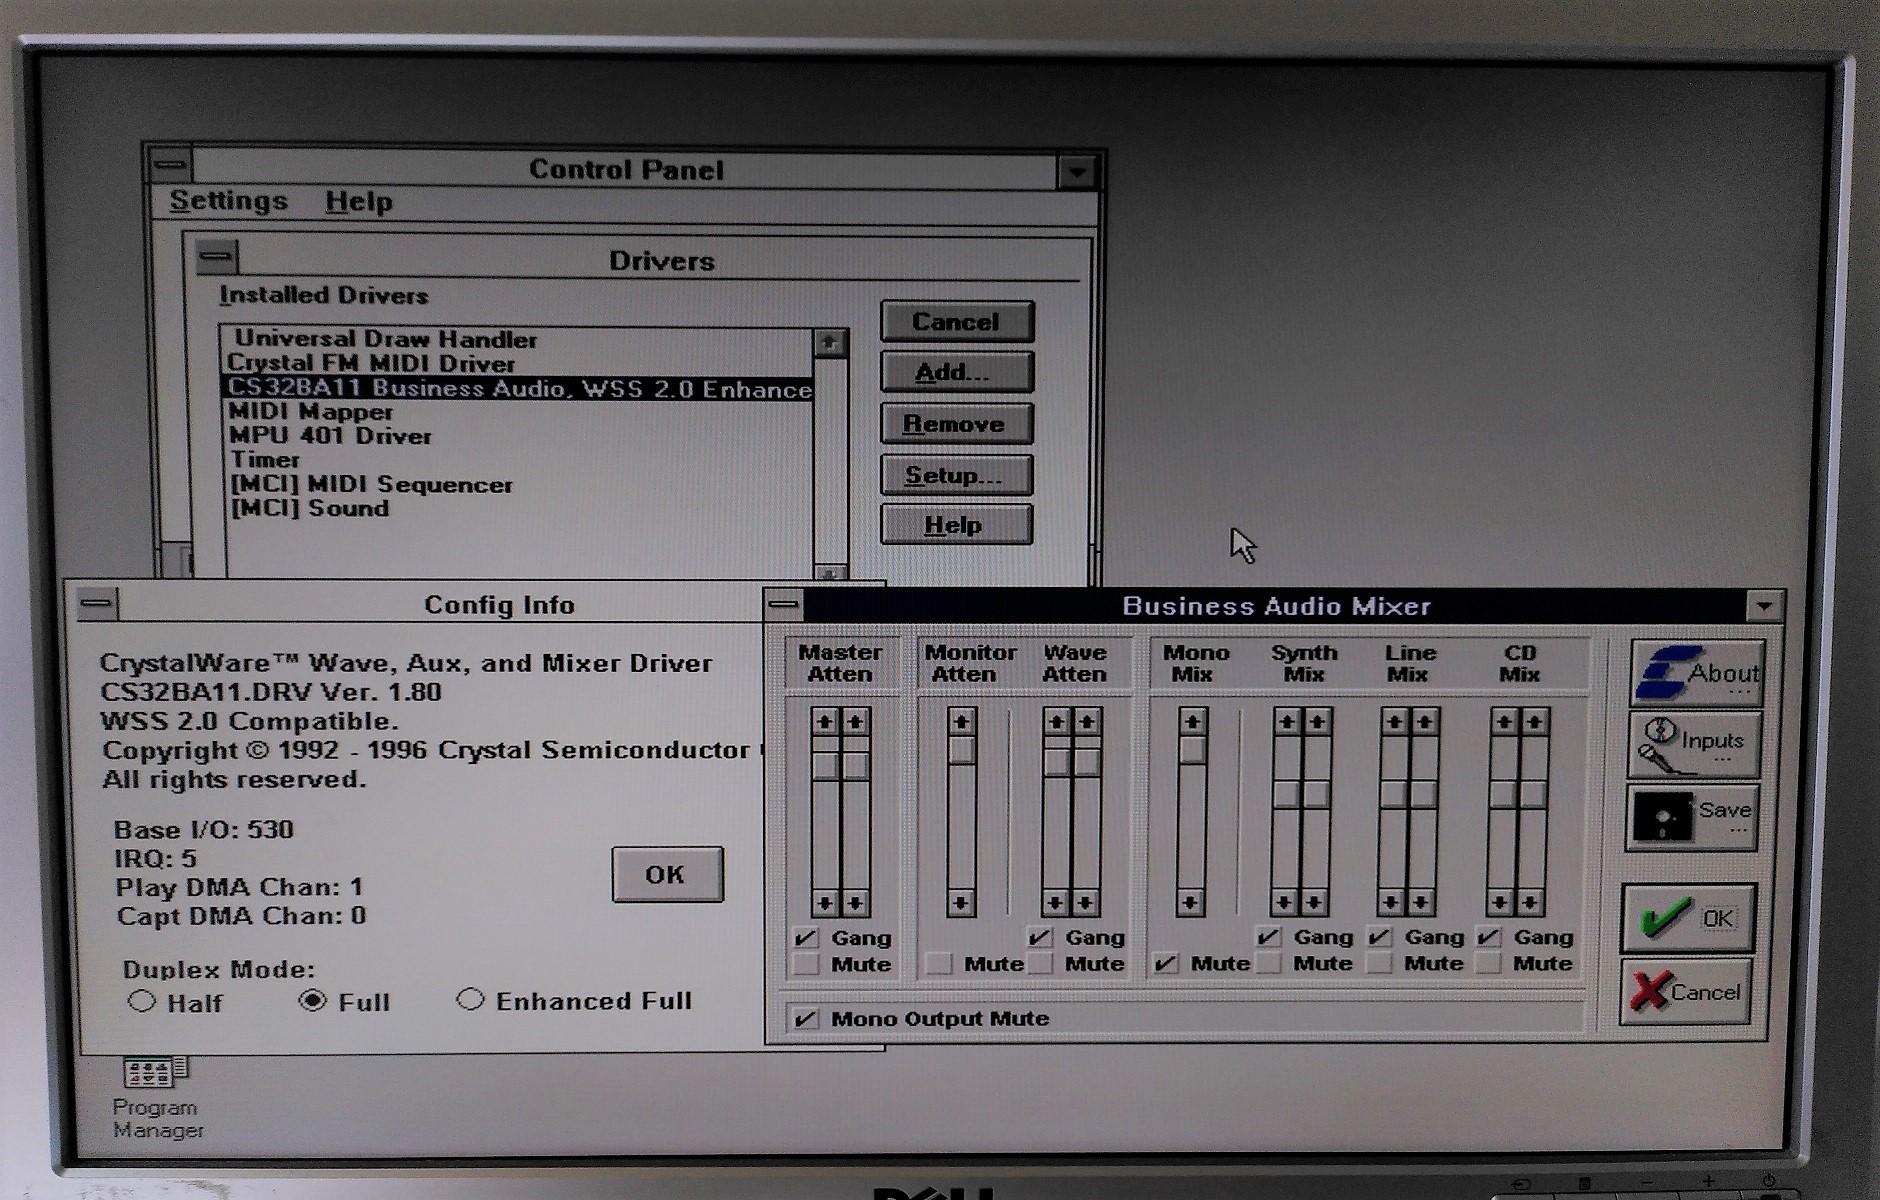Viewport: 1880px width, 1200px height.
Task: Click the Setup... button in Drivers
Action: 955,475
